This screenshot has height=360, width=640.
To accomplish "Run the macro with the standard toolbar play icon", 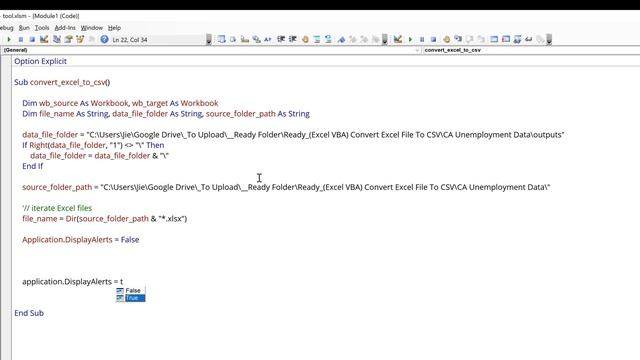I will pos(9,40).
